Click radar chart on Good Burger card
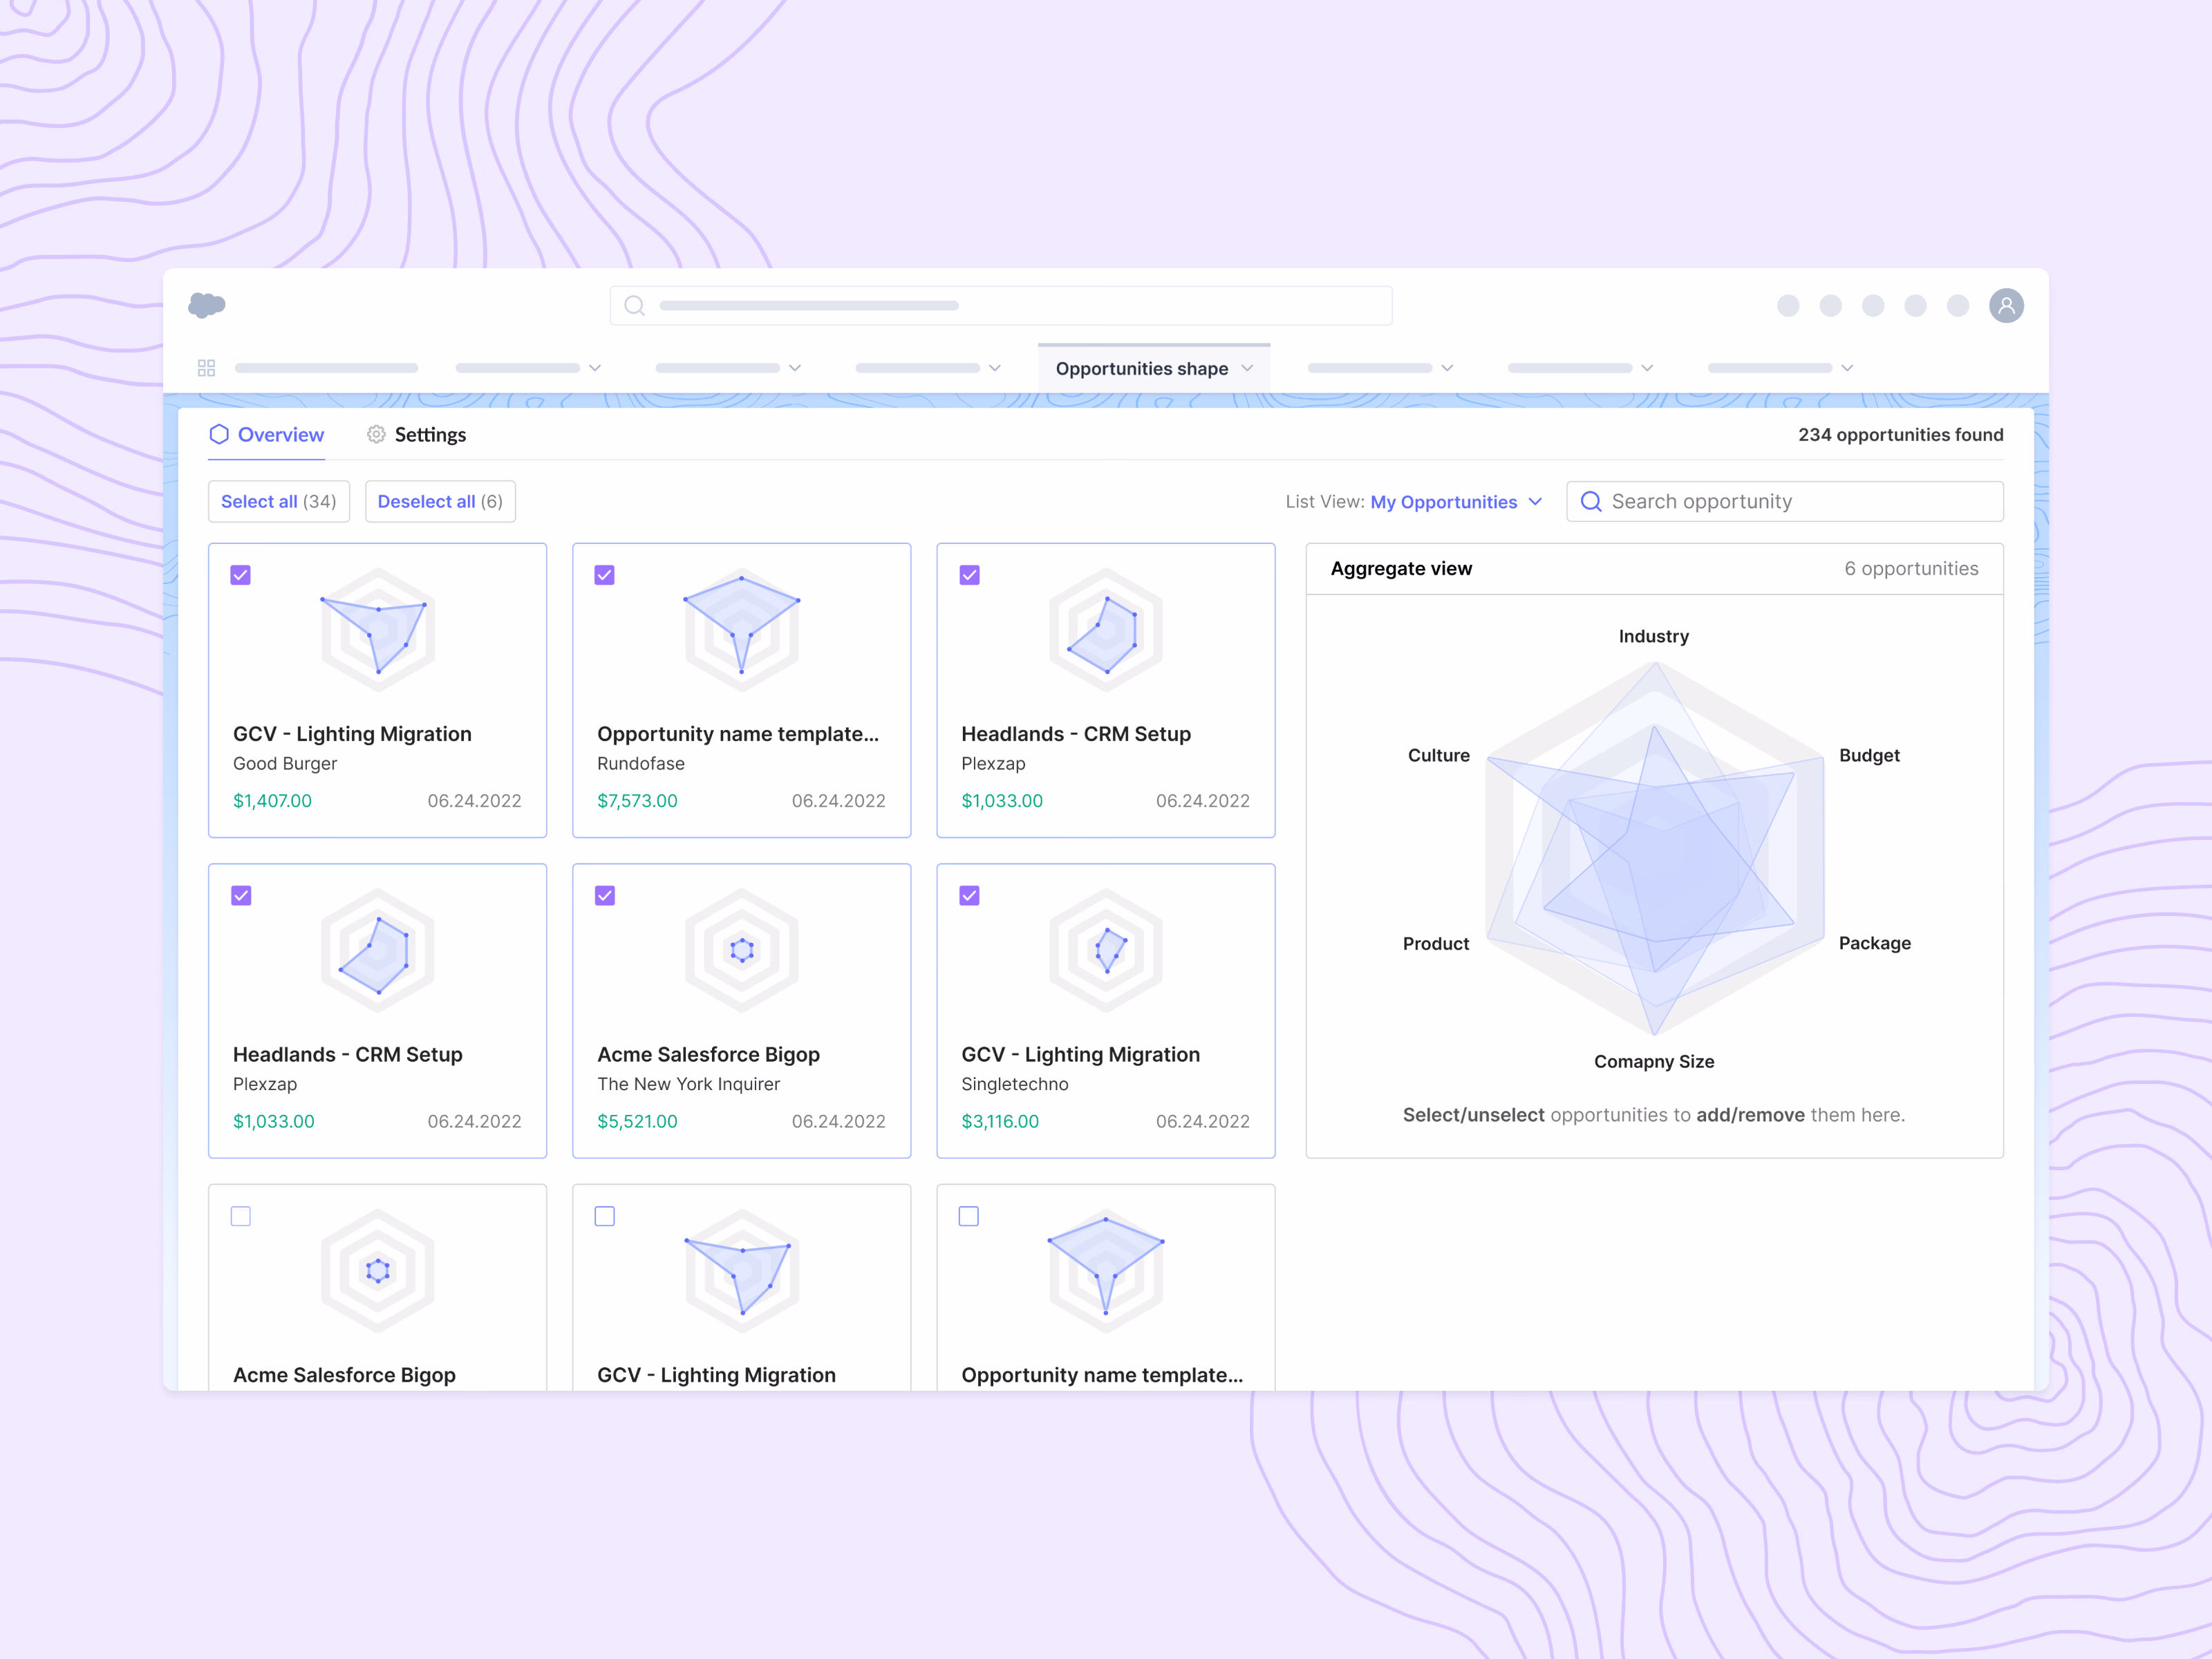The height and width of the screenshot is (1659, 2212). (x=378, y=630)
